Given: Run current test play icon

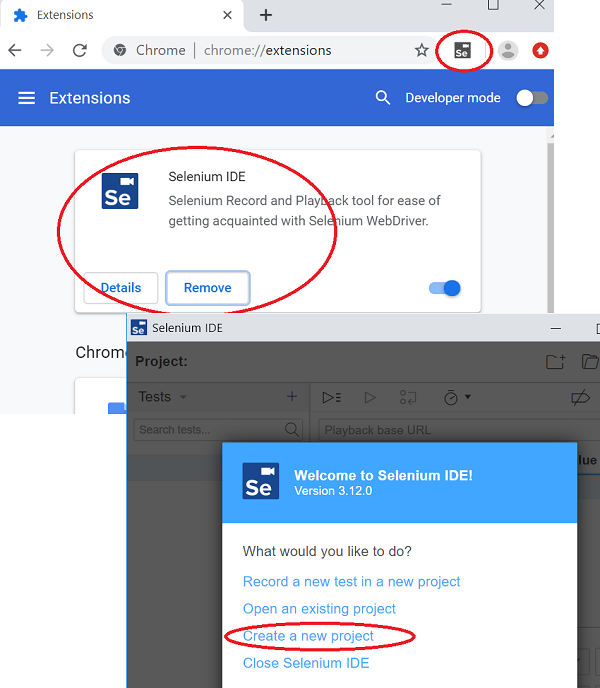Looking at the screenshot, I should tap(370, 397).
